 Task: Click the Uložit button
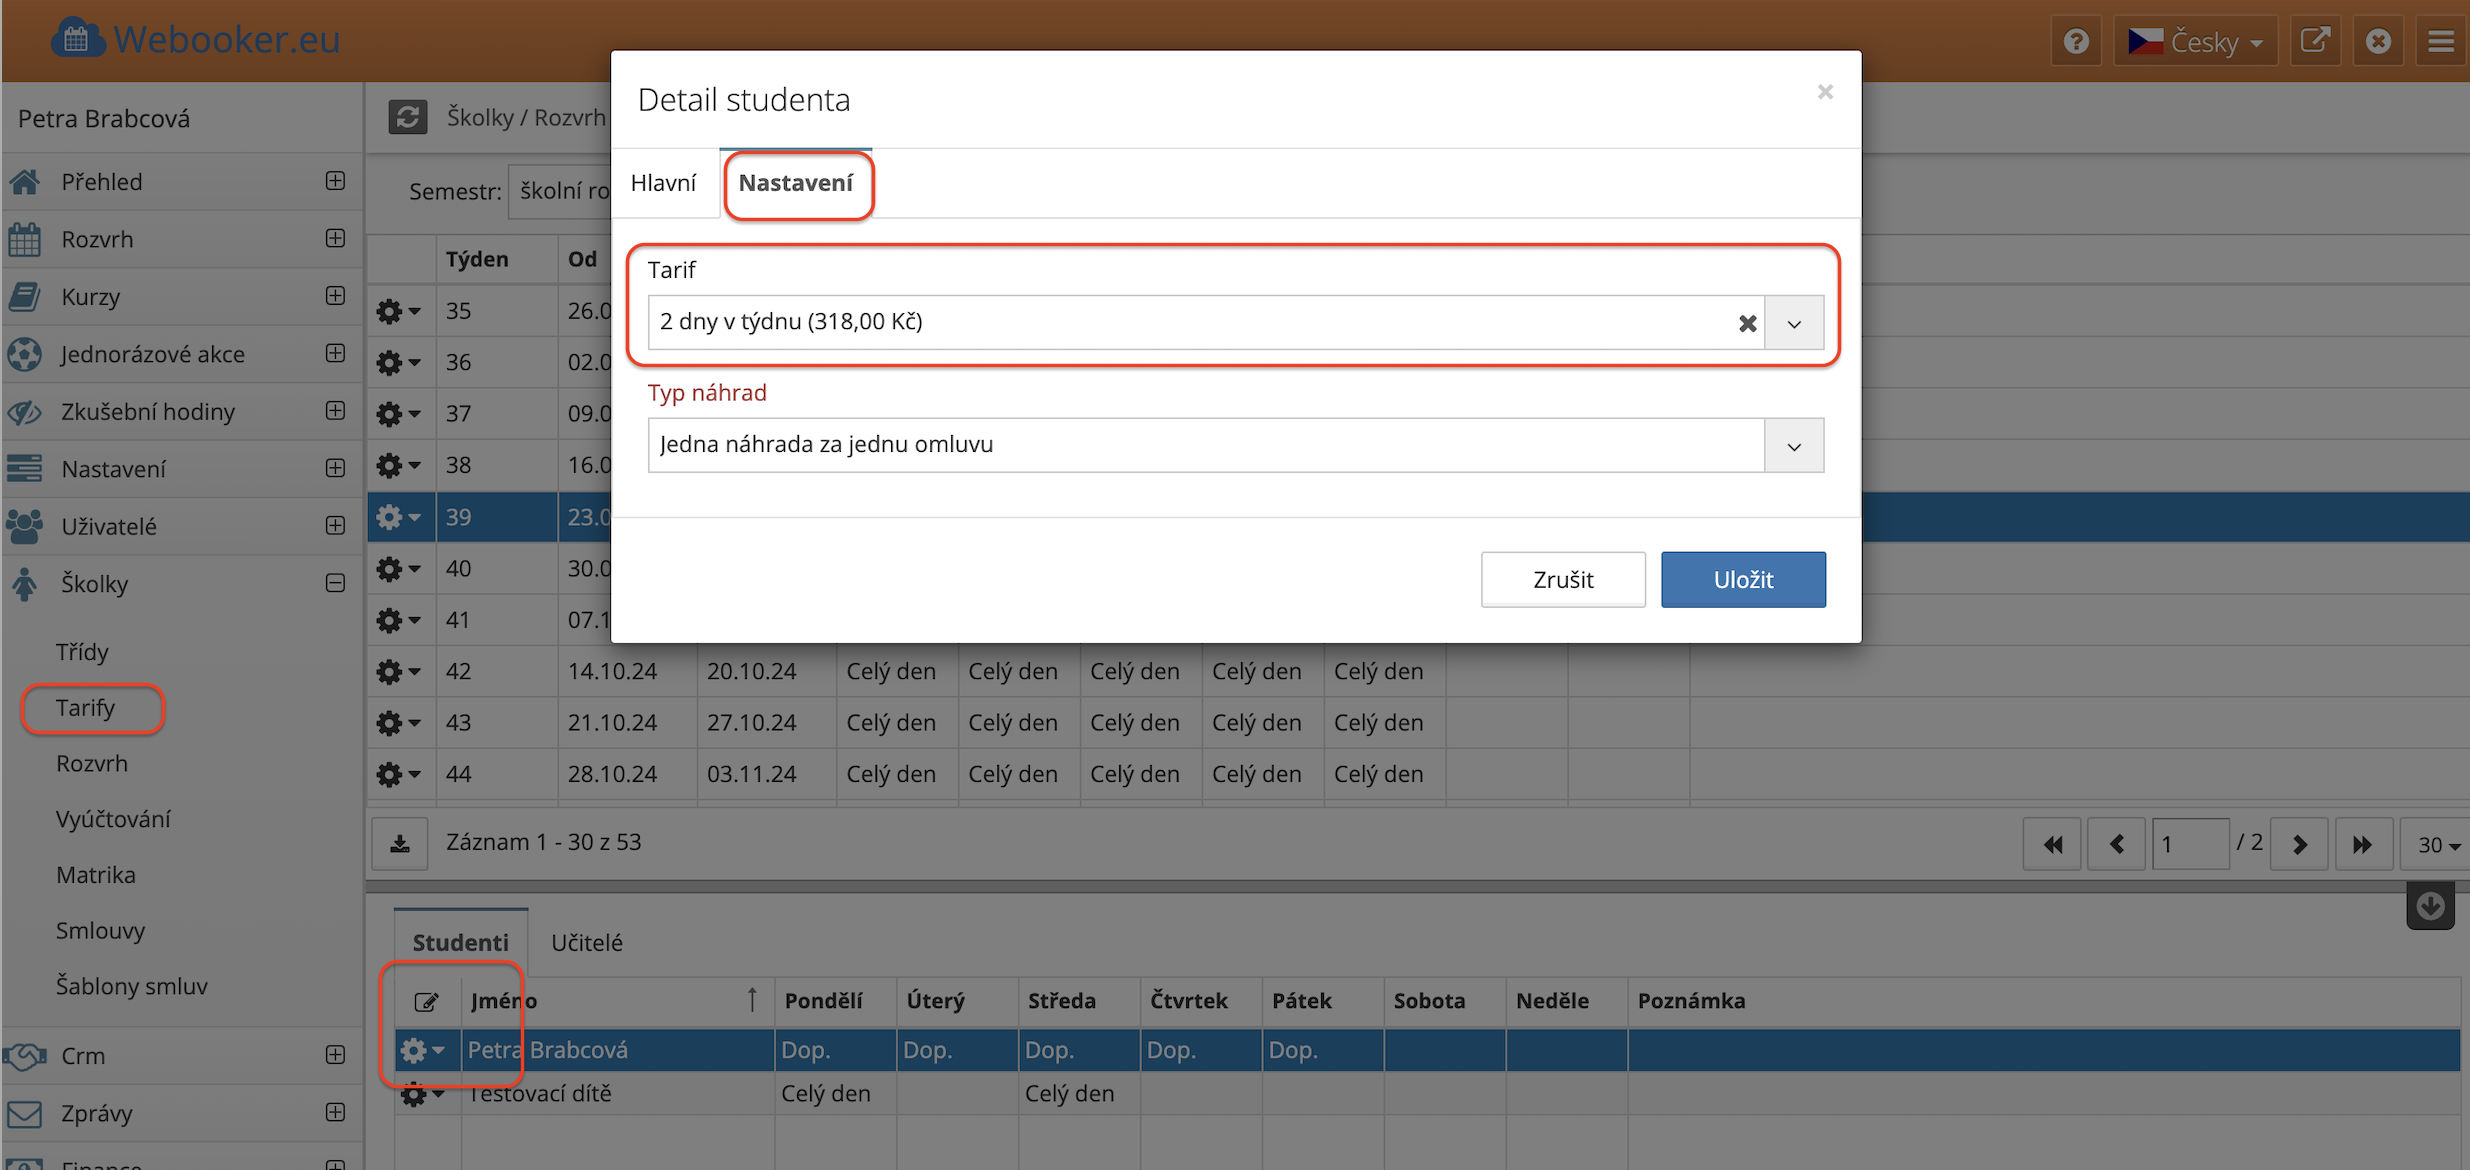(1743, 579)
